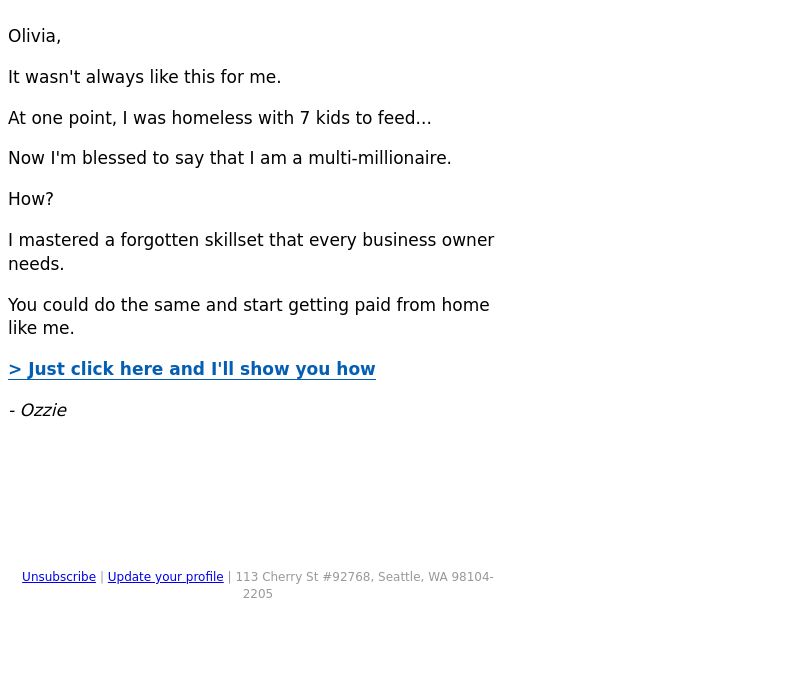This screenshot has width=800, height=680.
Task: Click the 'Olivia,' greeting line
Action: click(34, 36)
